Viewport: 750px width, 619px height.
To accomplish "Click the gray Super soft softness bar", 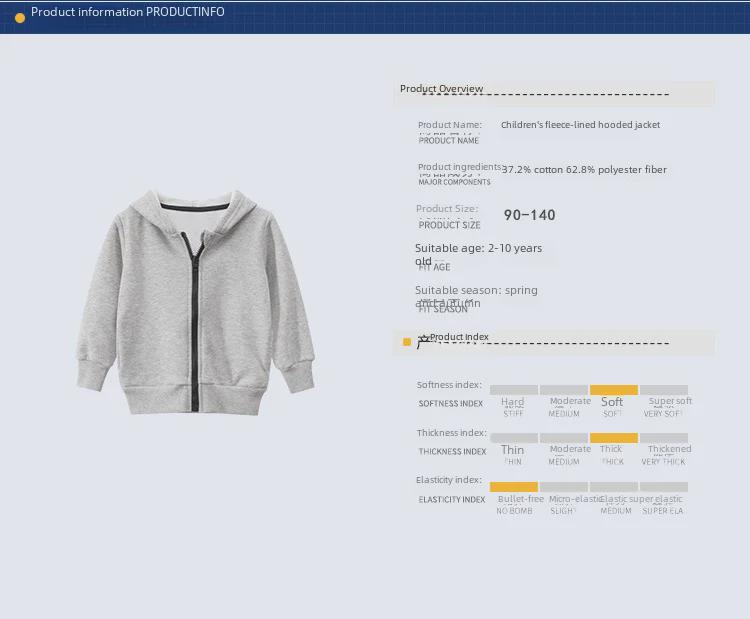I will pos(664,390).
